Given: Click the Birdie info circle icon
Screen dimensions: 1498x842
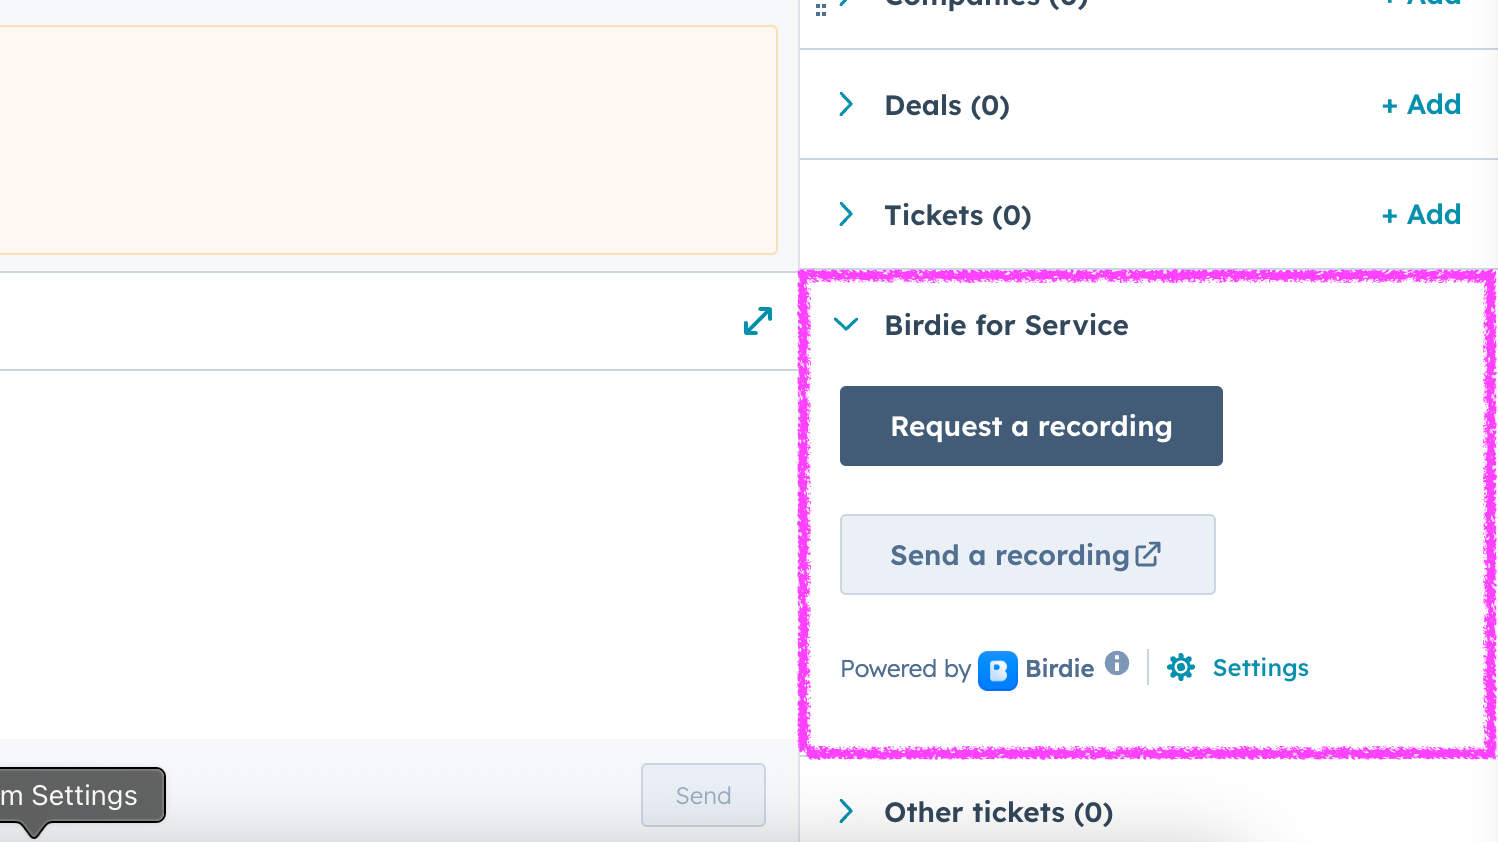Looking at the screenshot, I should click(1117, 663).
